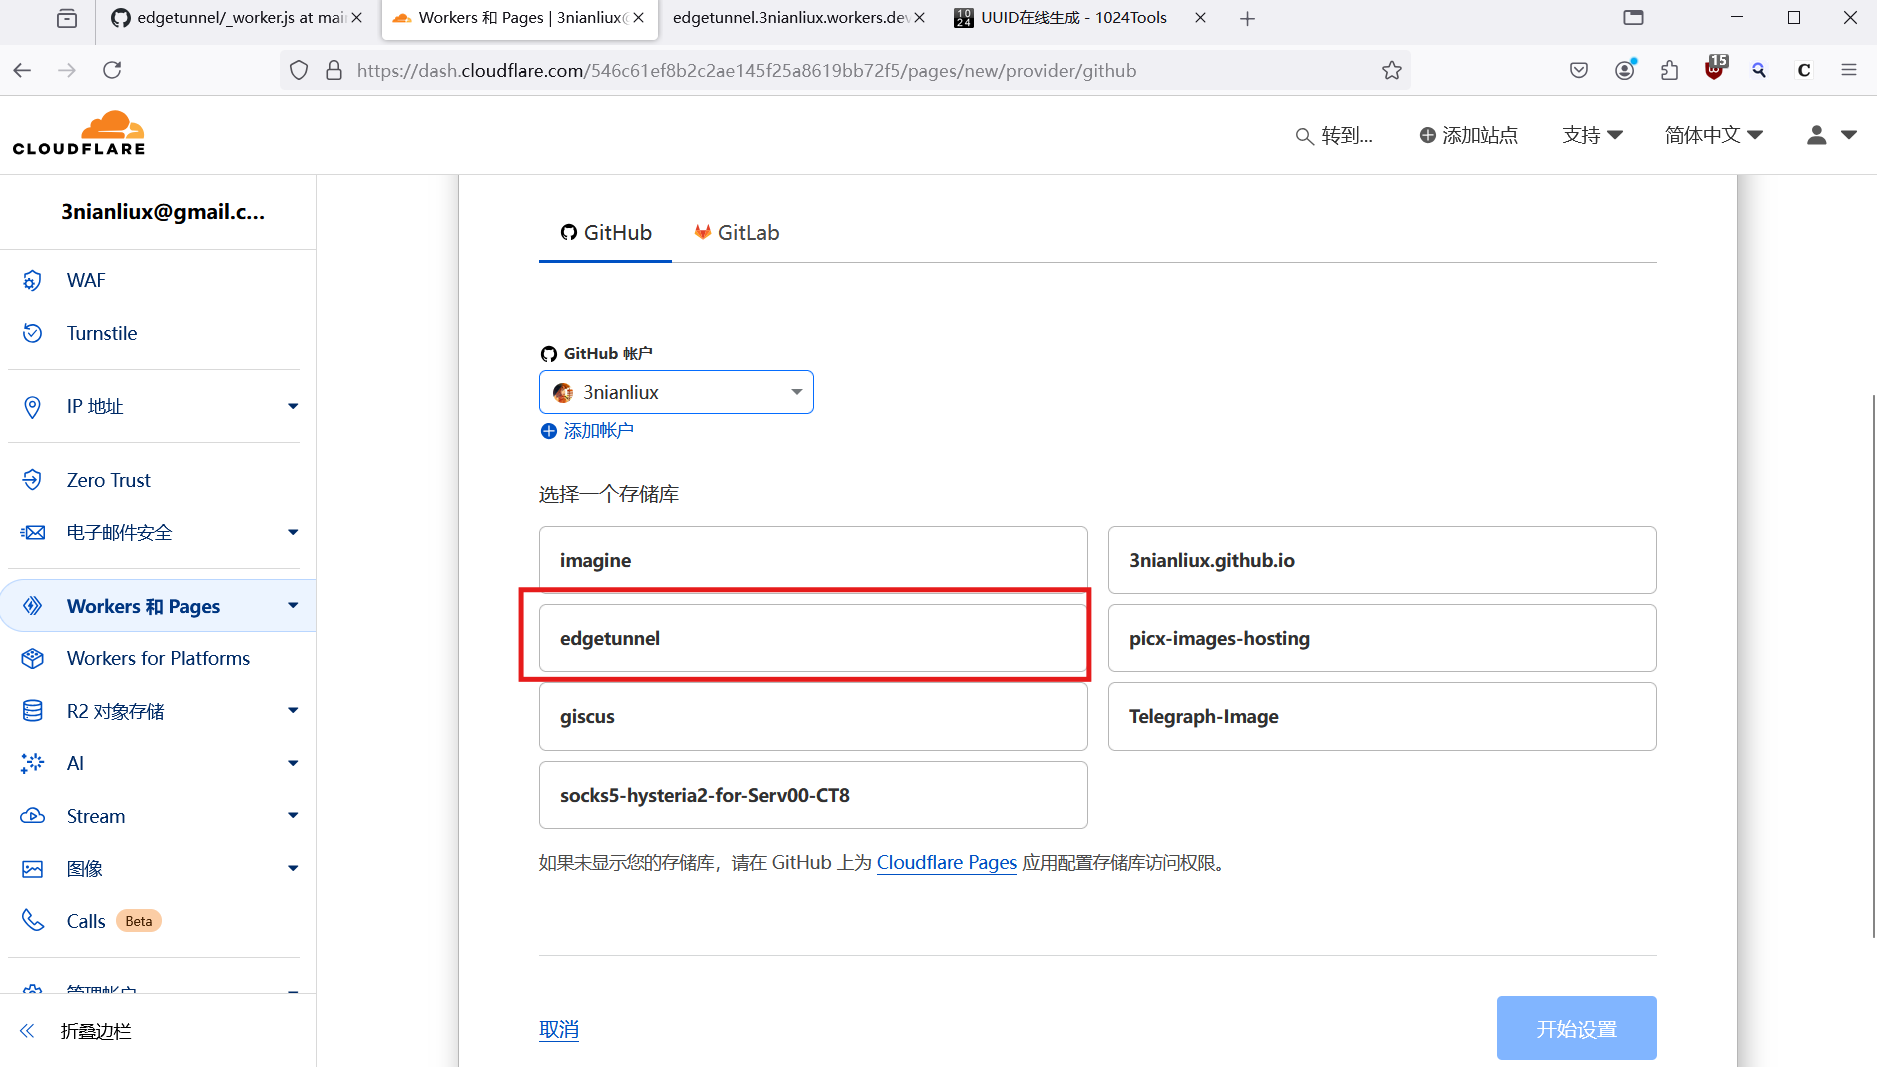Click the plus icon beside 添加站点

tap(1428, 135)
